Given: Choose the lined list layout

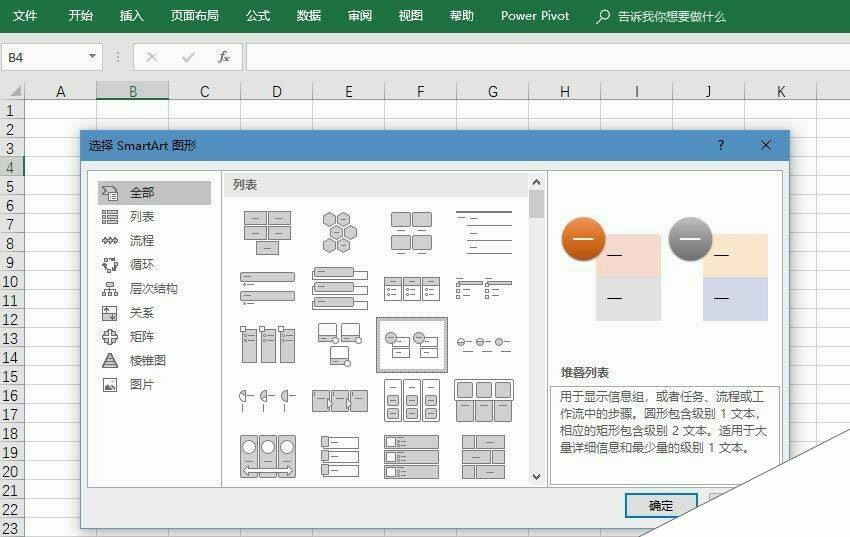Looking at the screenshot, I should (484, 232).
